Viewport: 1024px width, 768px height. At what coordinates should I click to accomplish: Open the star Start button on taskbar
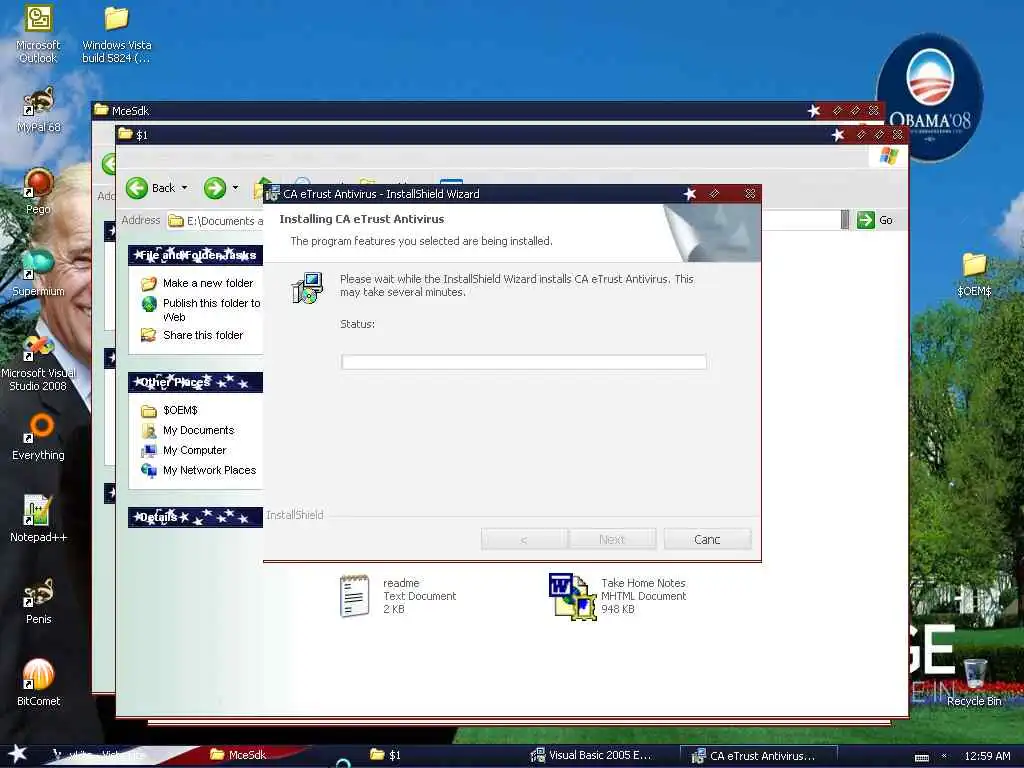[x=18, y=754]
